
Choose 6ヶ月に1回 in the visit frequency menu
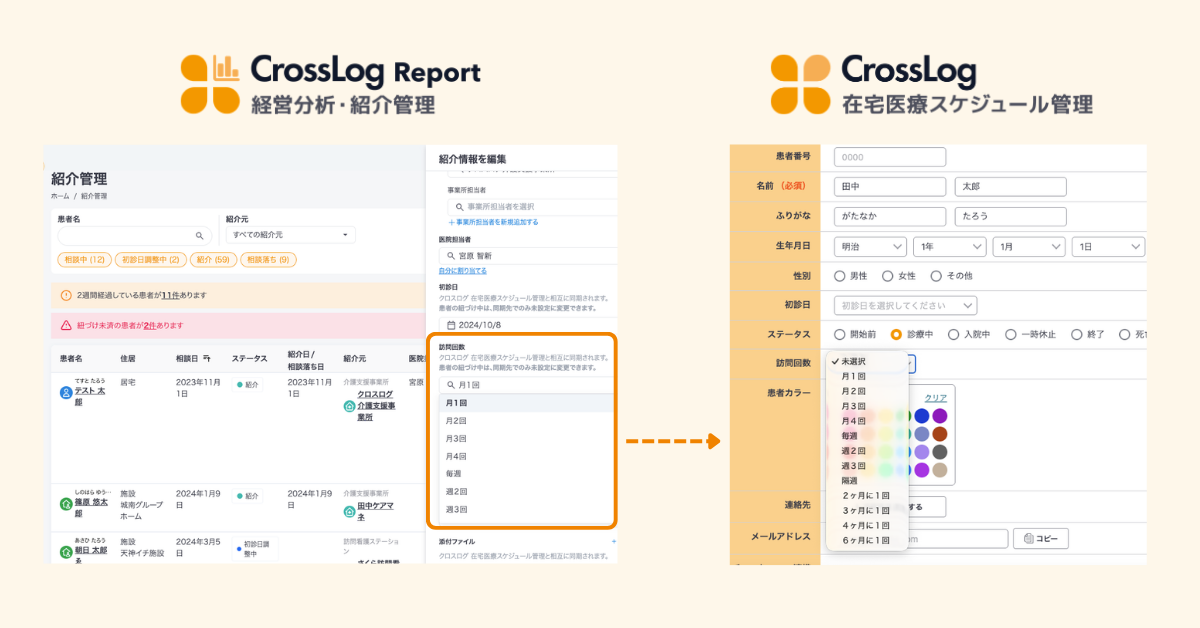[x=867, y=540]
